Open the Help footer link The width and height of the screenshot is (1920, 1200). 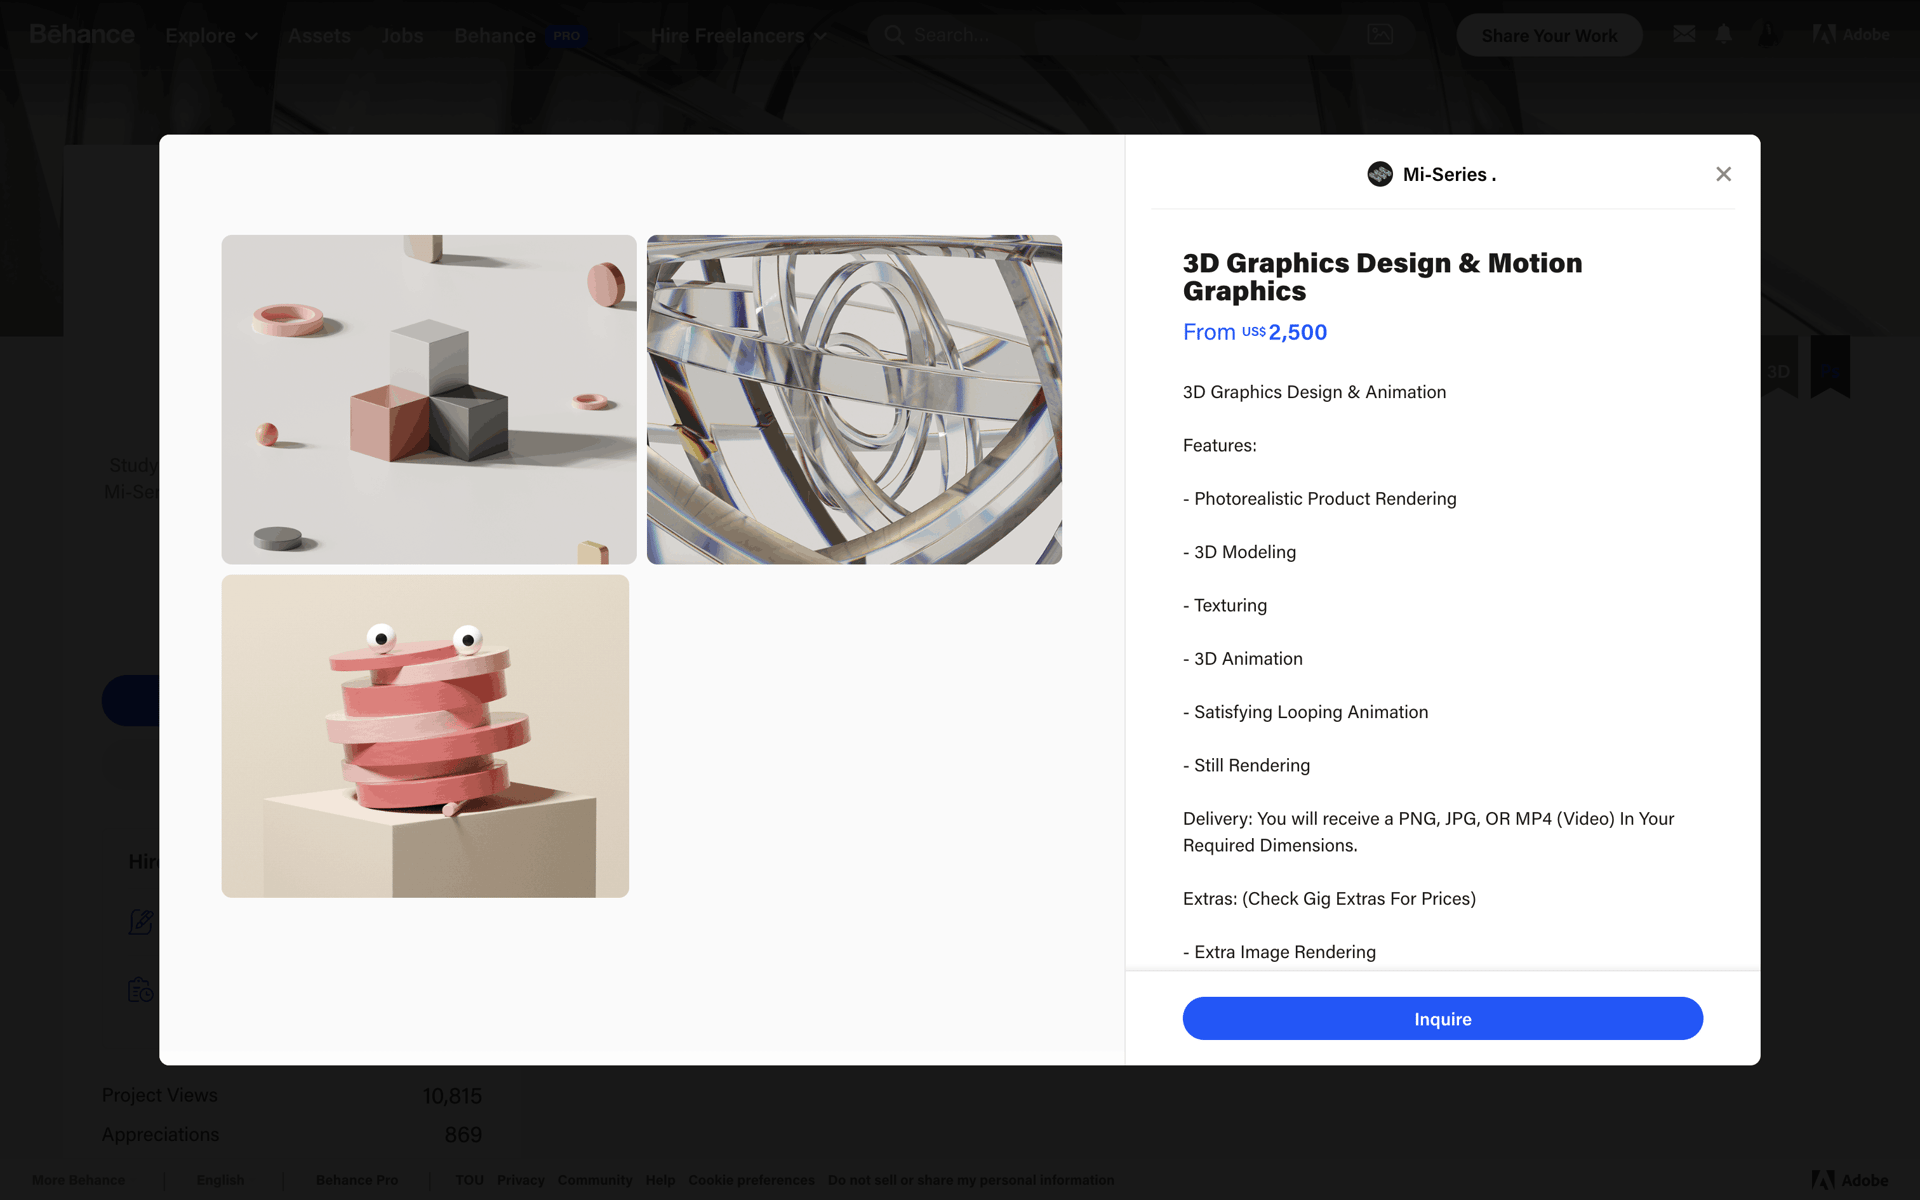click(x=660, y=1180)
